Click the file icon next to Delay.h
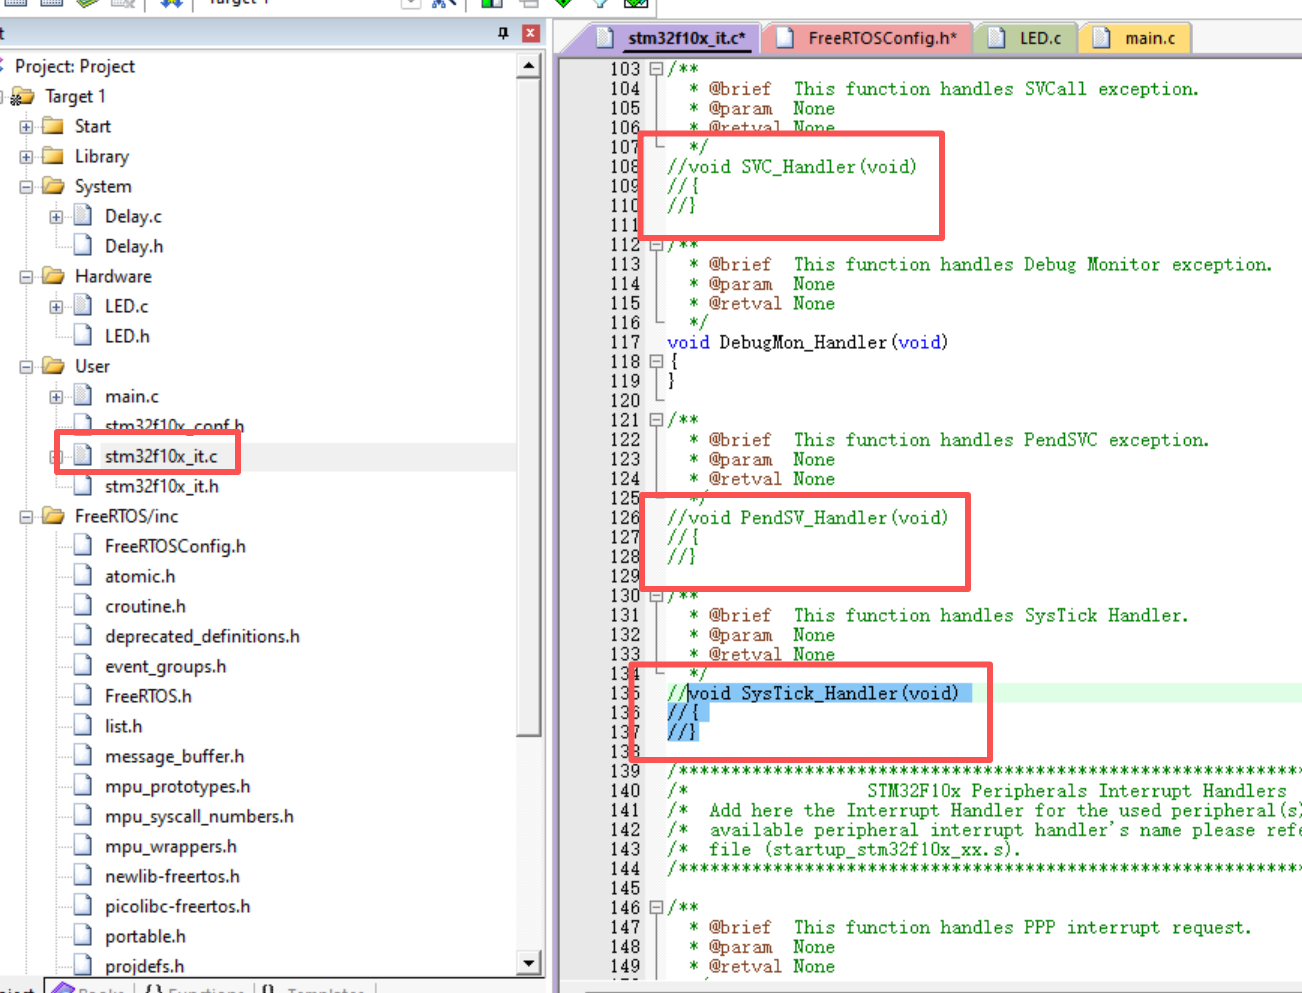Screen dimensions: 1302x993 84,246
